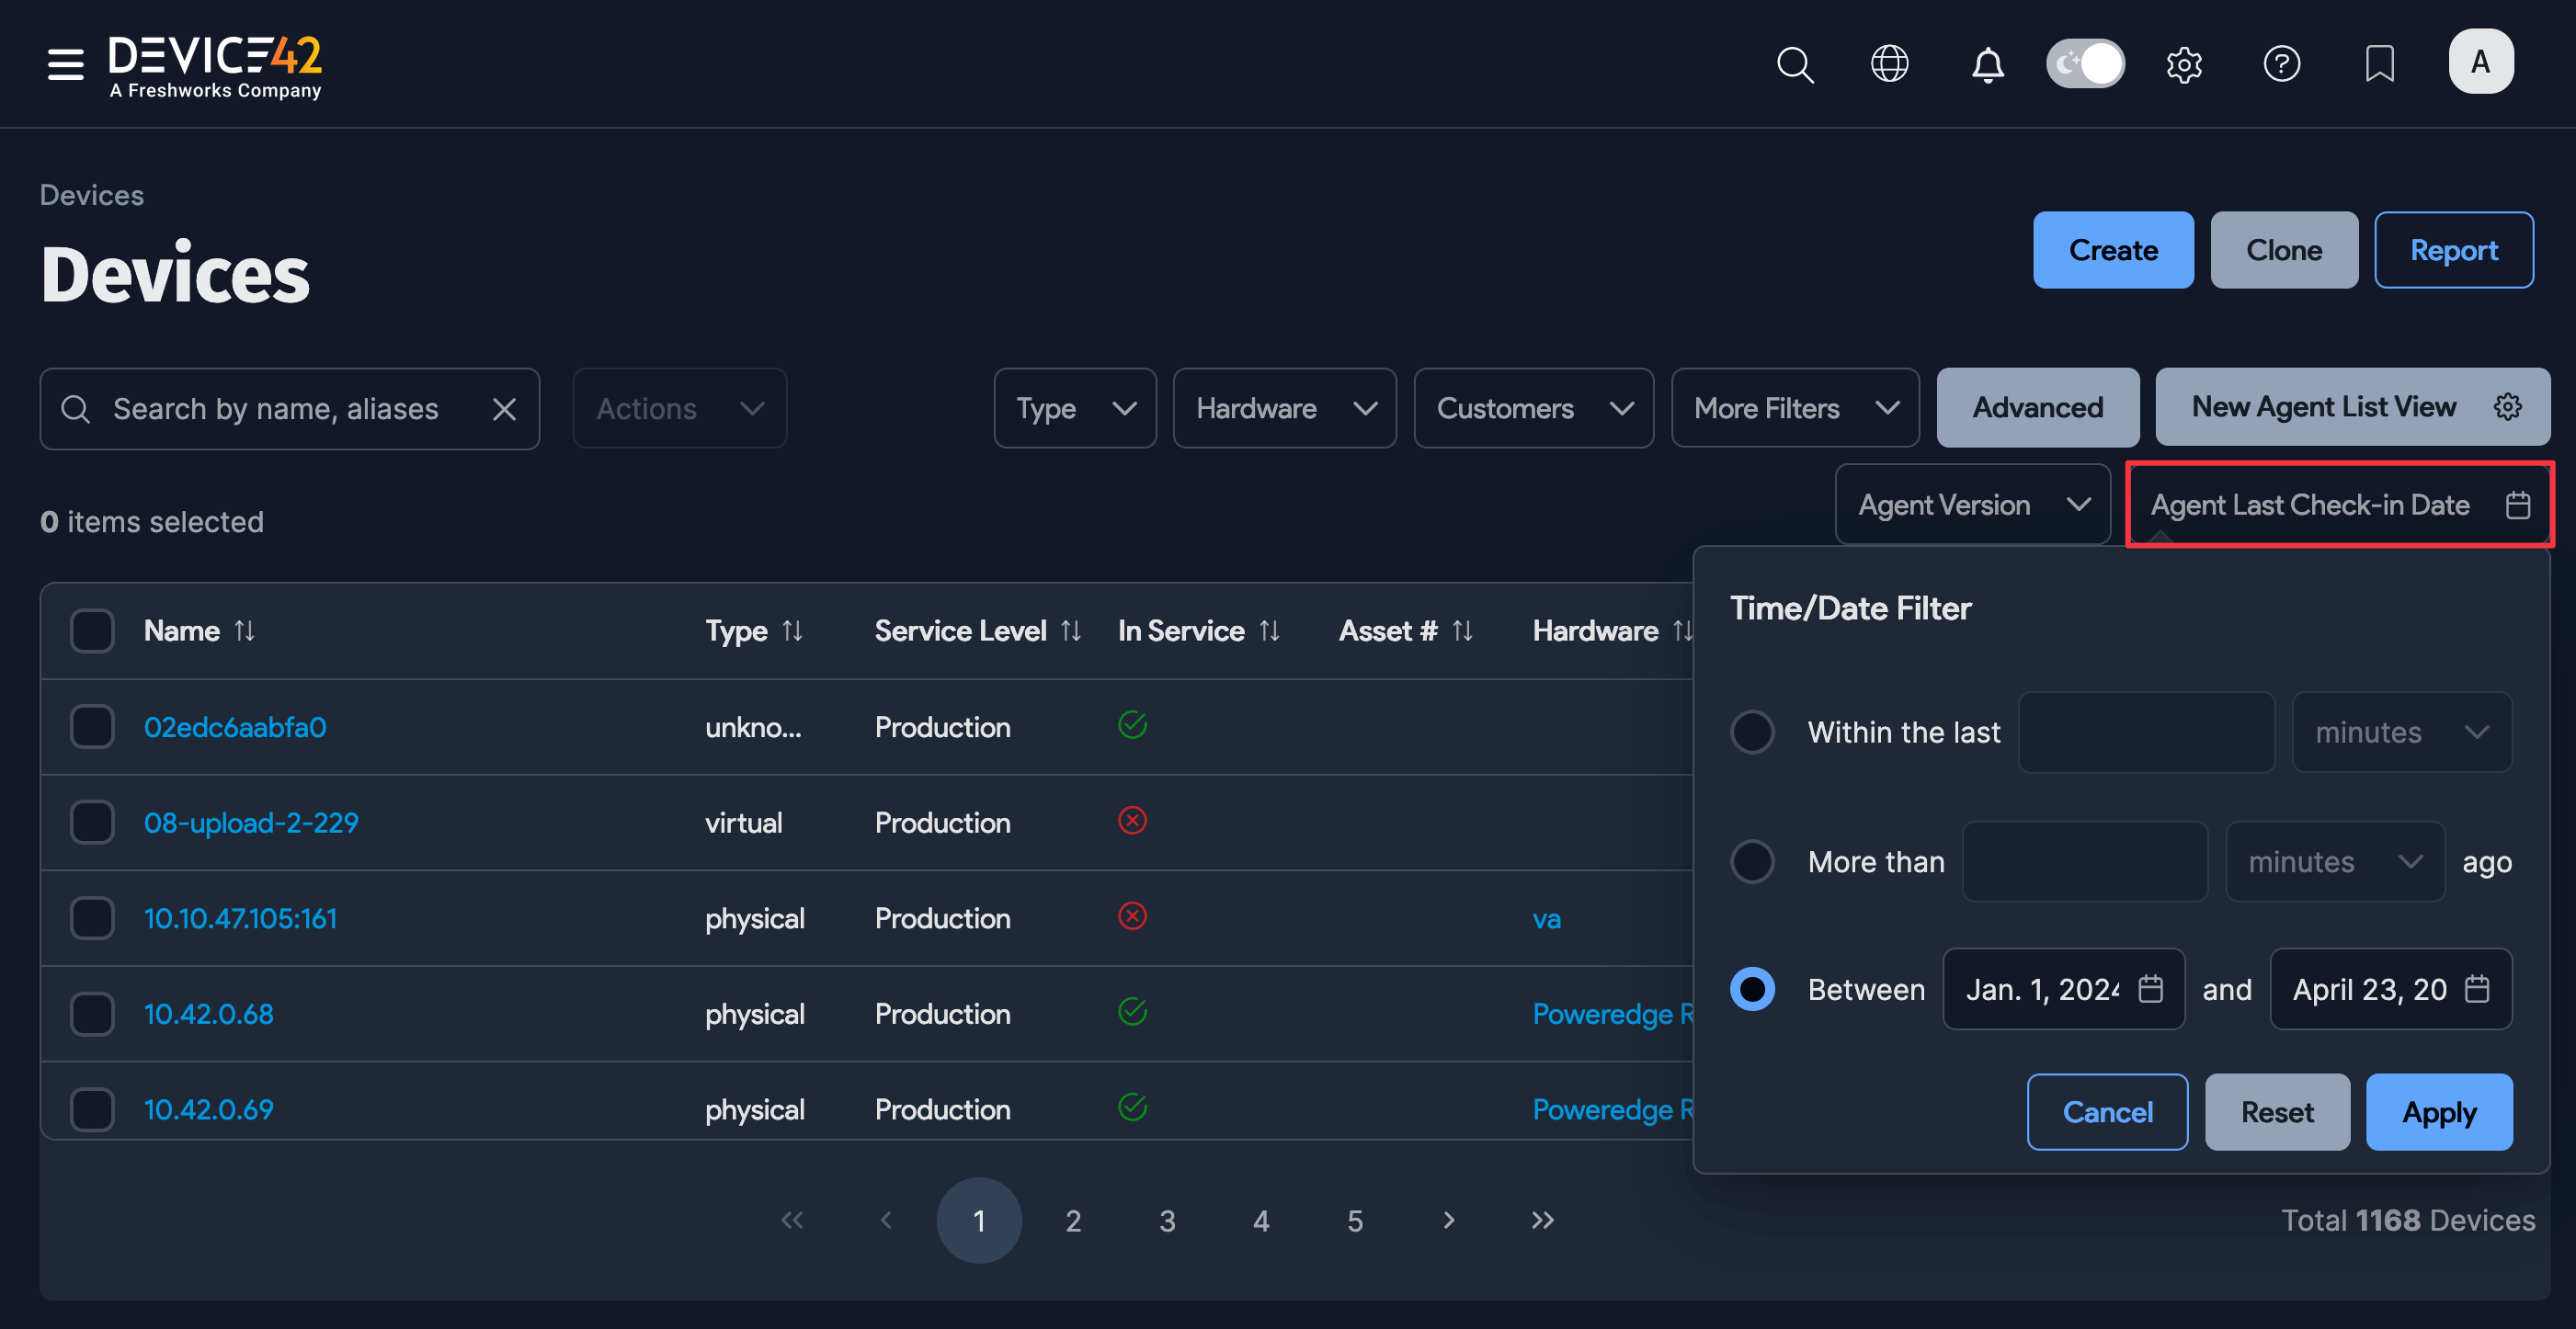Screen dimensions: 2576x1329
Task: Open settings gear in top header
Action: click(2183, 64)
